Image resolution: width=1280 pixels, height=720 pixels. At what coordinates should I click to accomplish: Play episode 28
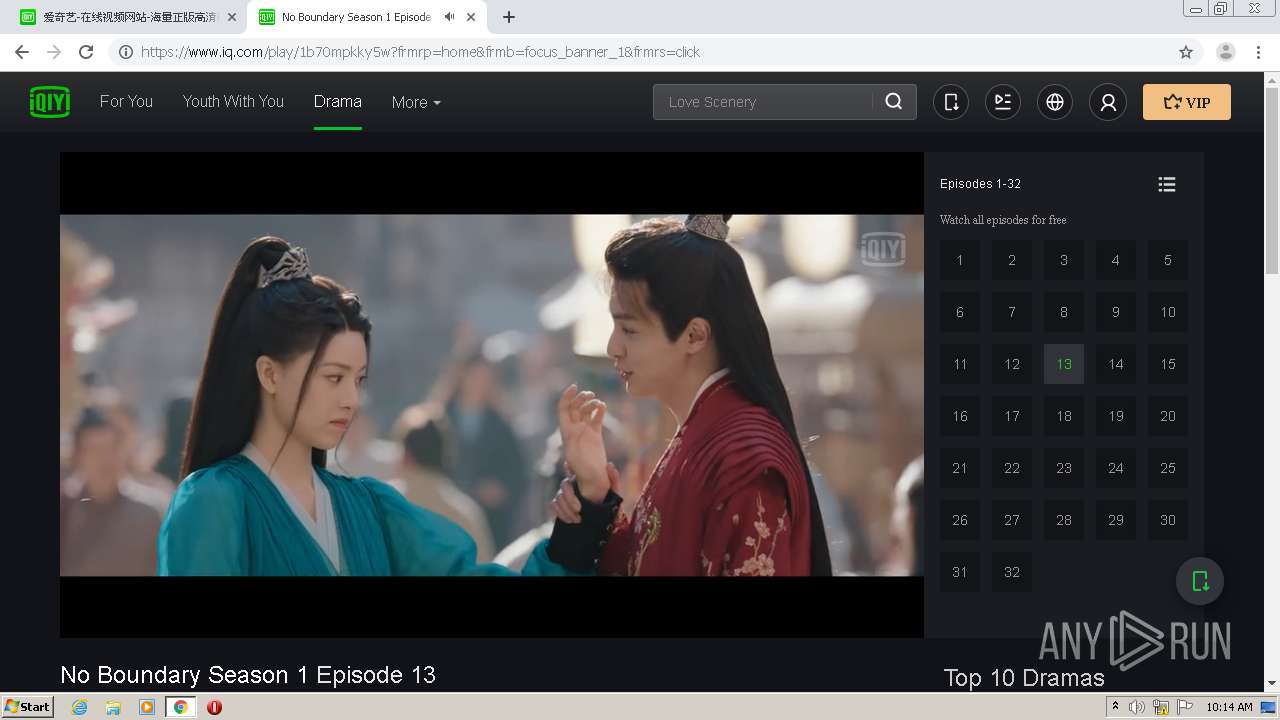coord(1064,520)
